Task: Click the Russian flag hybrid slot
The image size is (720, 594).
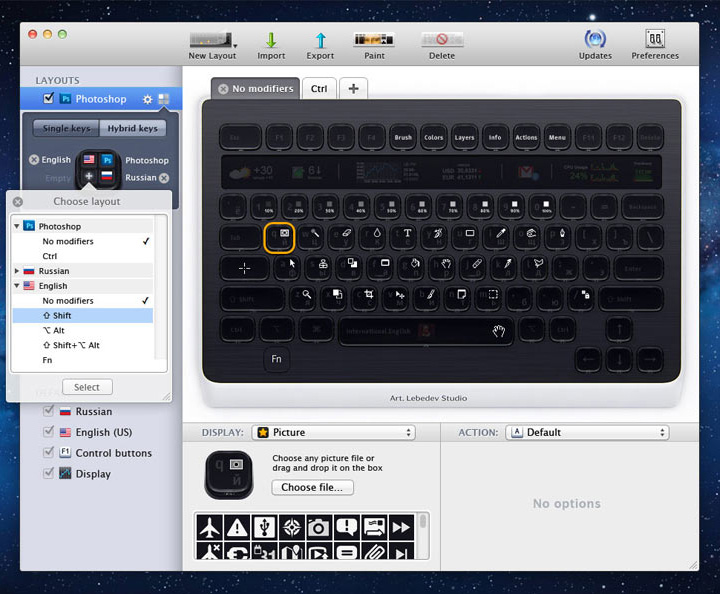Action: pos(107,176)
